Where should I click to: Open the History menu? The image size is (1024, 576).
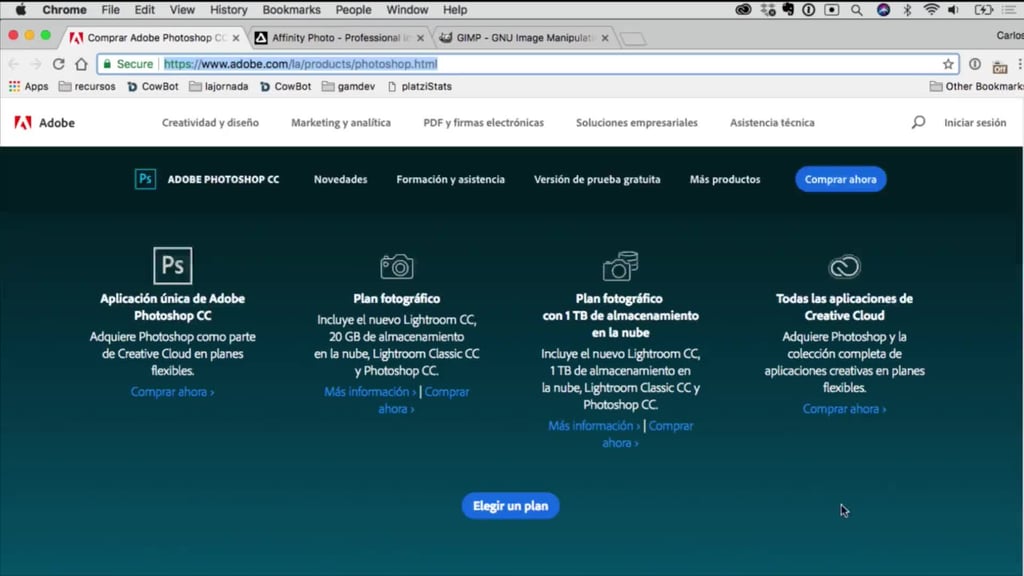[x=229, y=10]
